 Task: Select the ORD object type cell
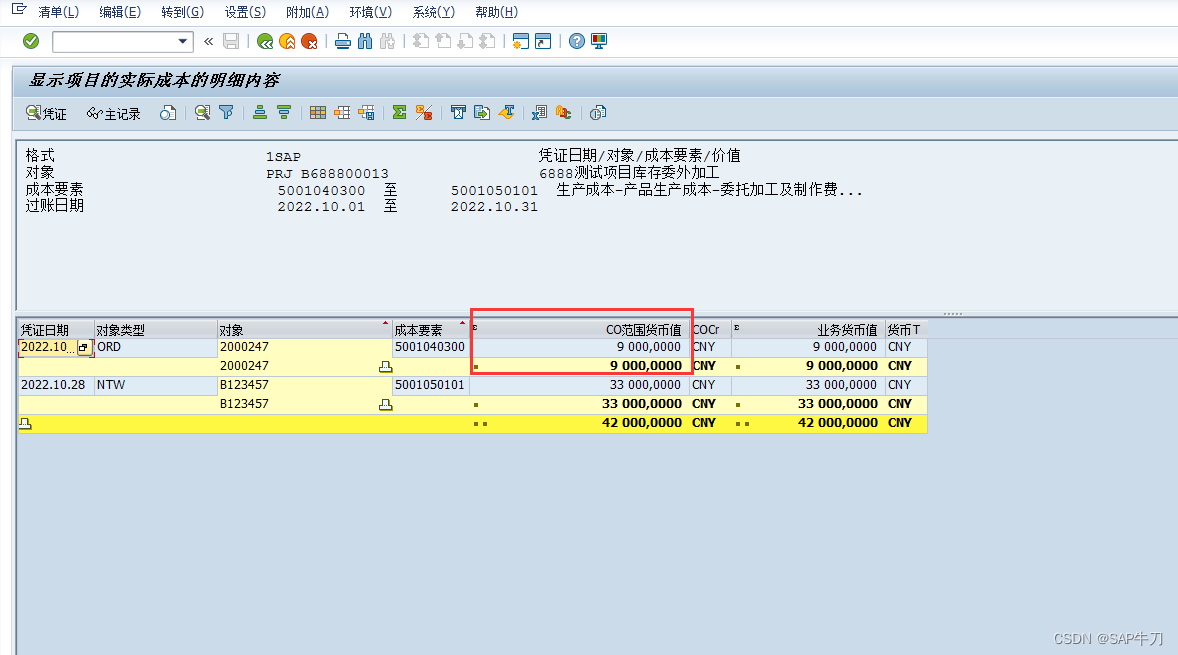(x=156, y=347)
